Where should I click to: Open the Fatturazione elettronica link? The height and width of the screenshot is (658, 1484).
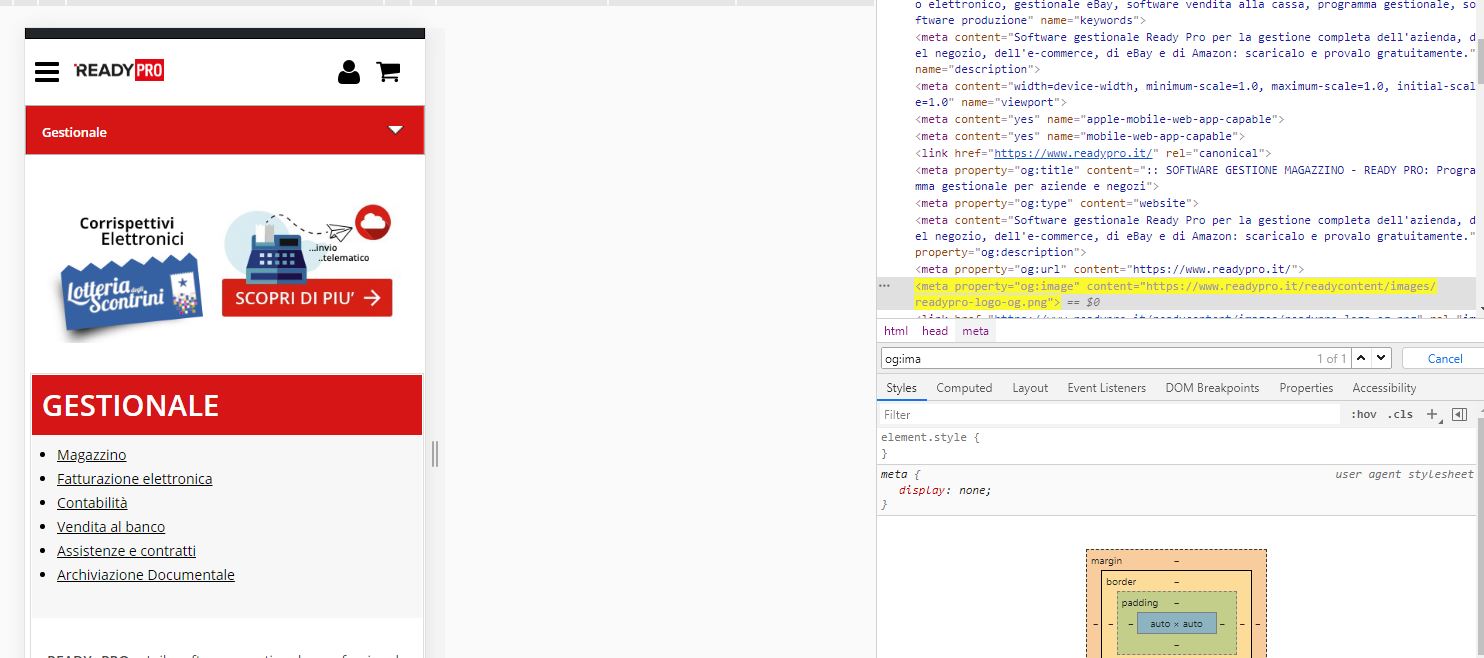[x=135, y=479]
